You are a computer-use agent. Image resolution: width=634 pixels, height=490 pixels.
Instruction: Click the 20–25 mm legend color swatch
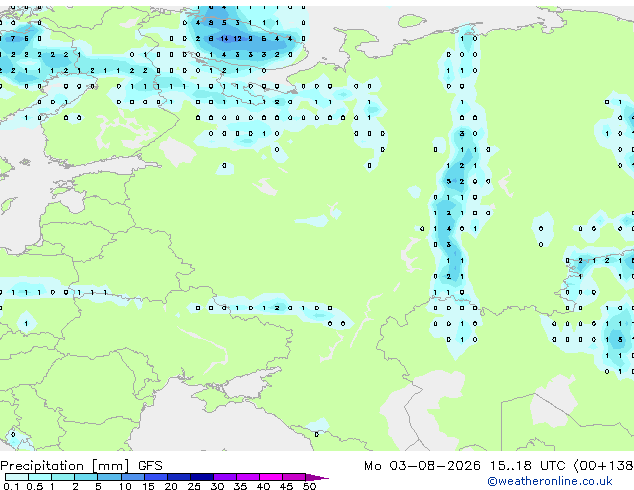click(178, 477)
